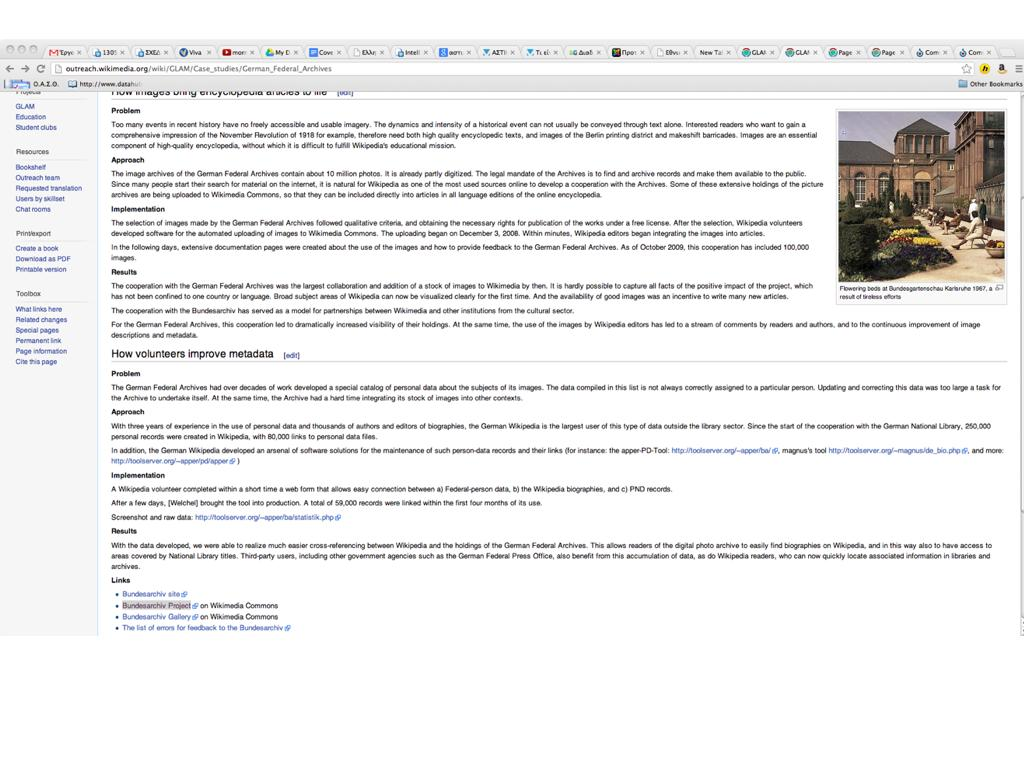Open Related changes in Toolbox

(x=41, y=319)
